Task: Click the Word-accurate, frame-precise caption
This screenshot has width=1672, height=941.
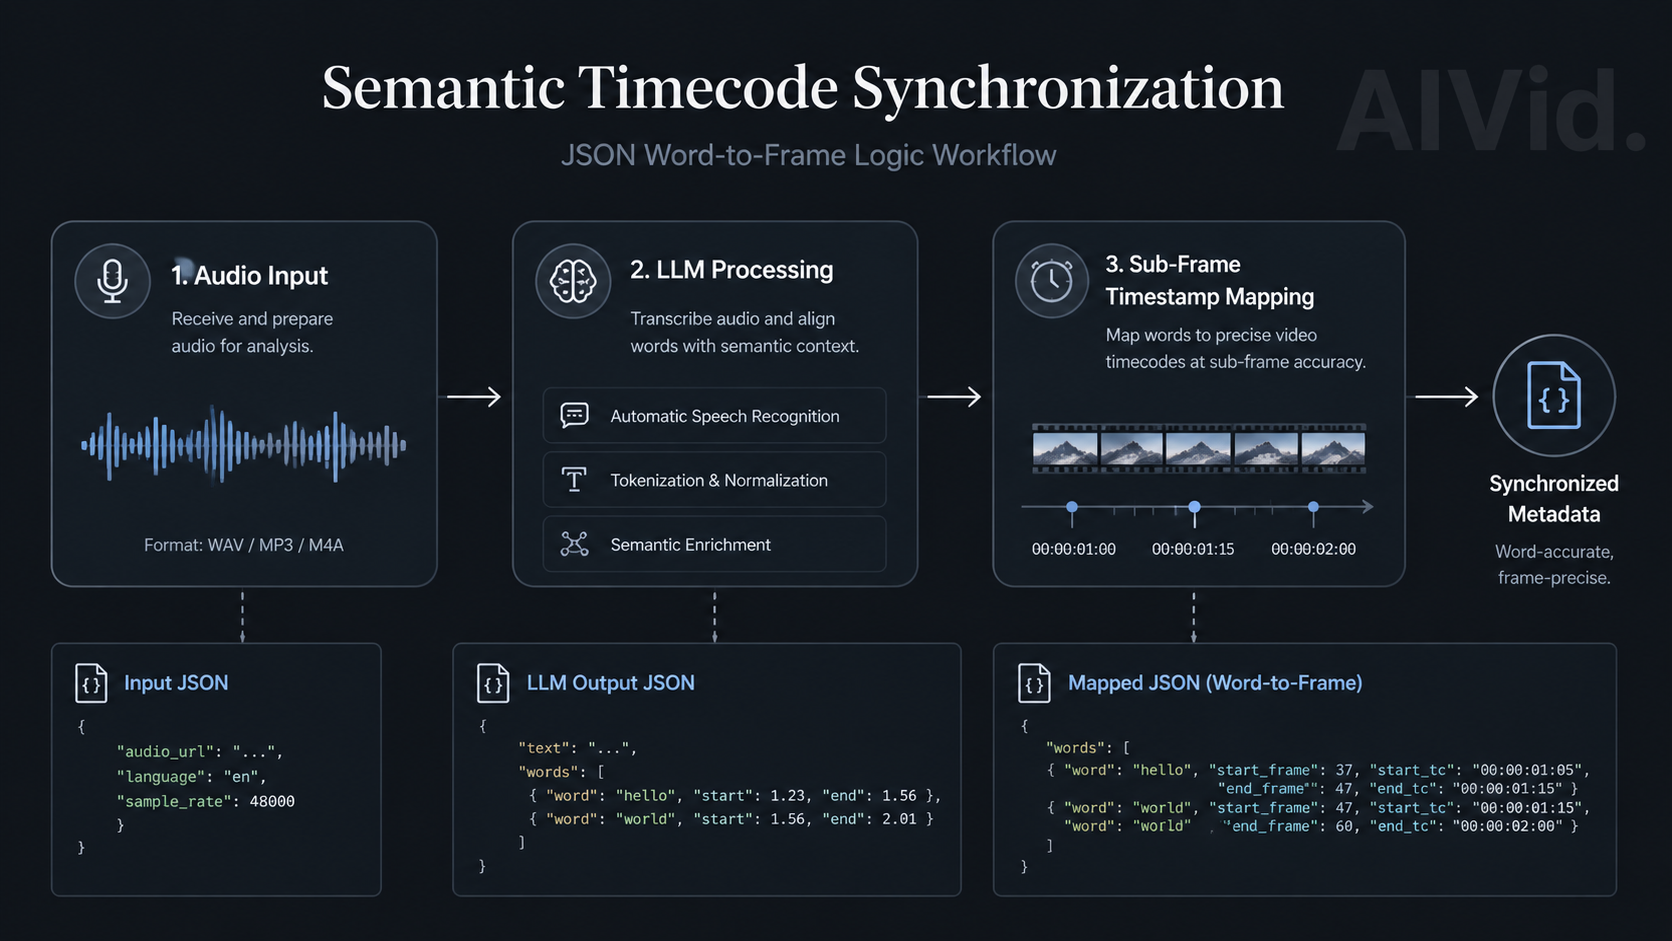Action: [x=1554, y=565]
